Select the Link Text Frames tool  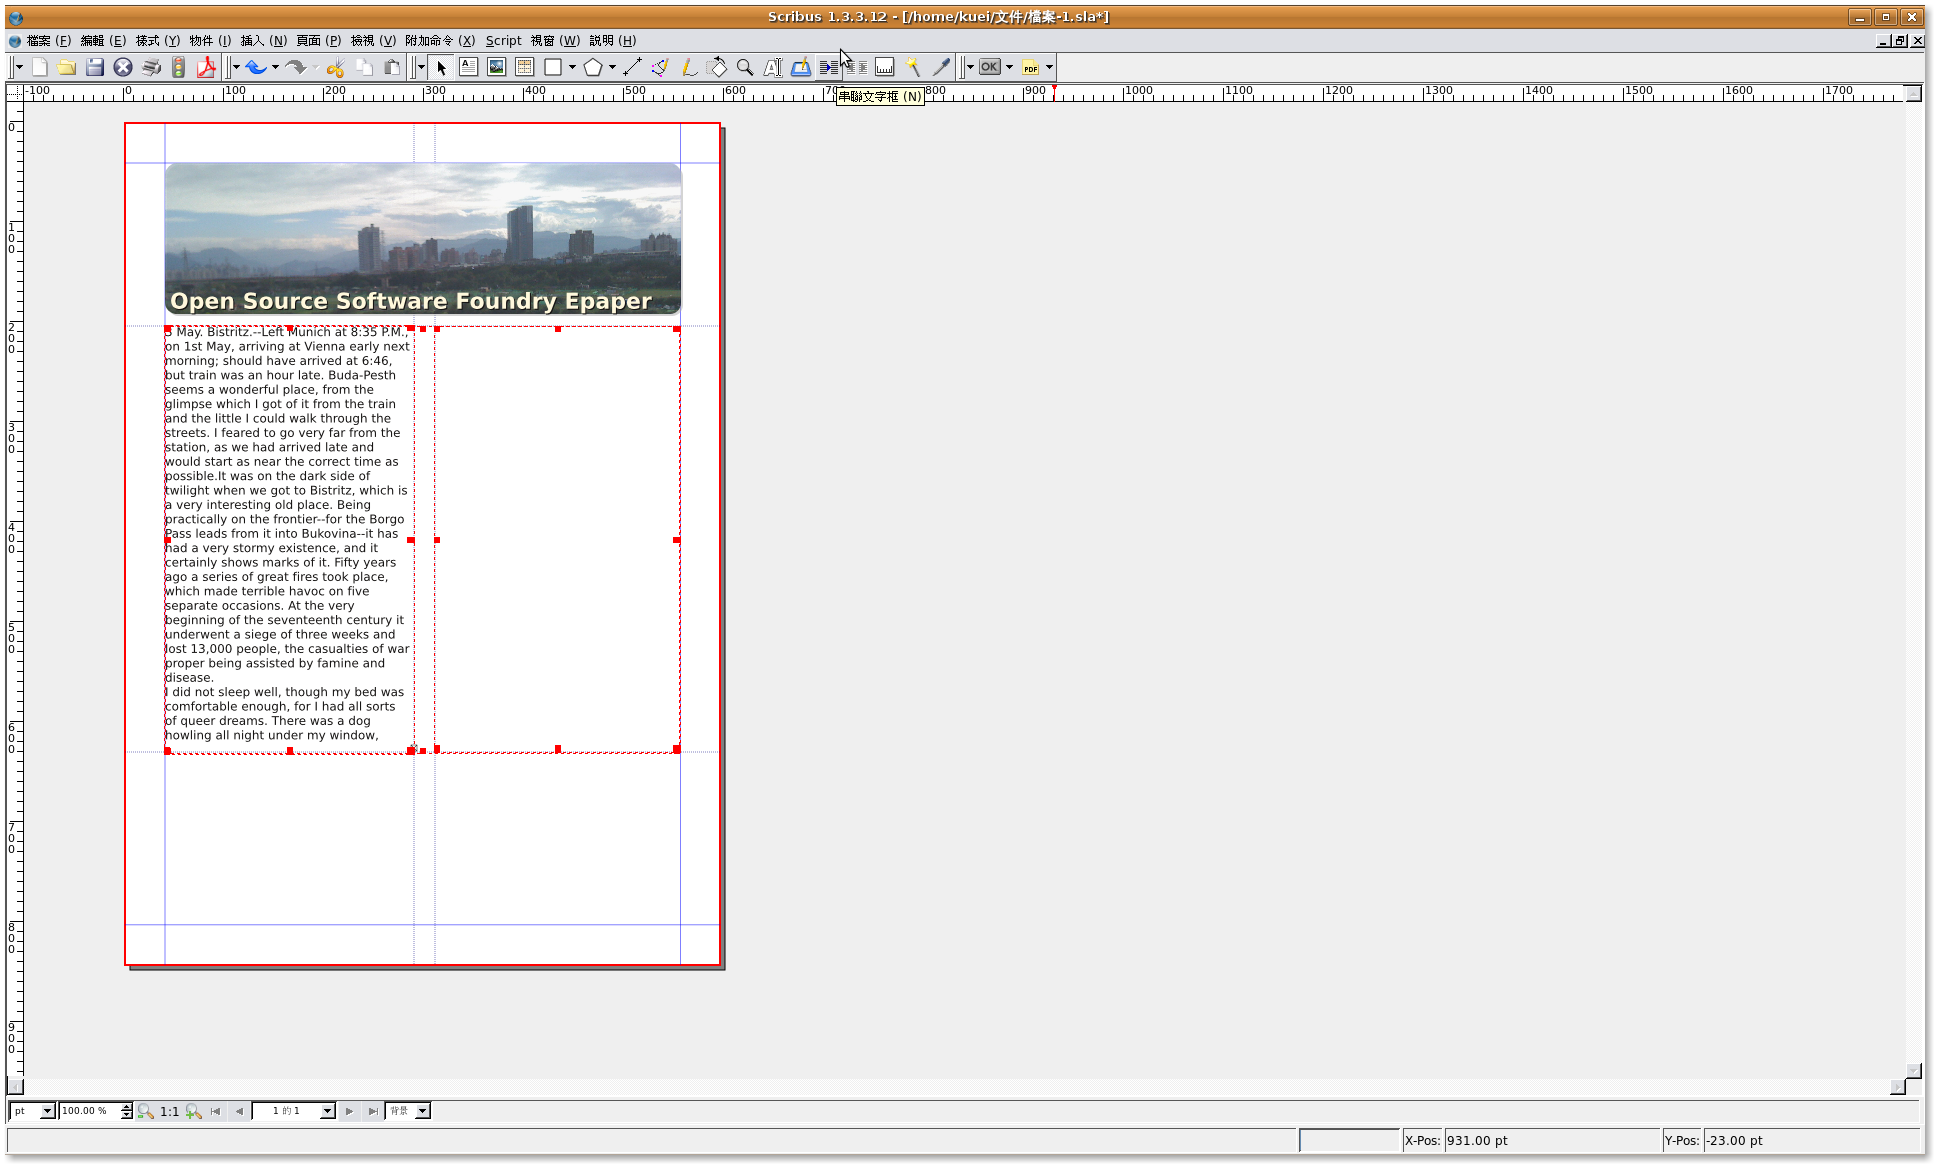tap(828, 67)
